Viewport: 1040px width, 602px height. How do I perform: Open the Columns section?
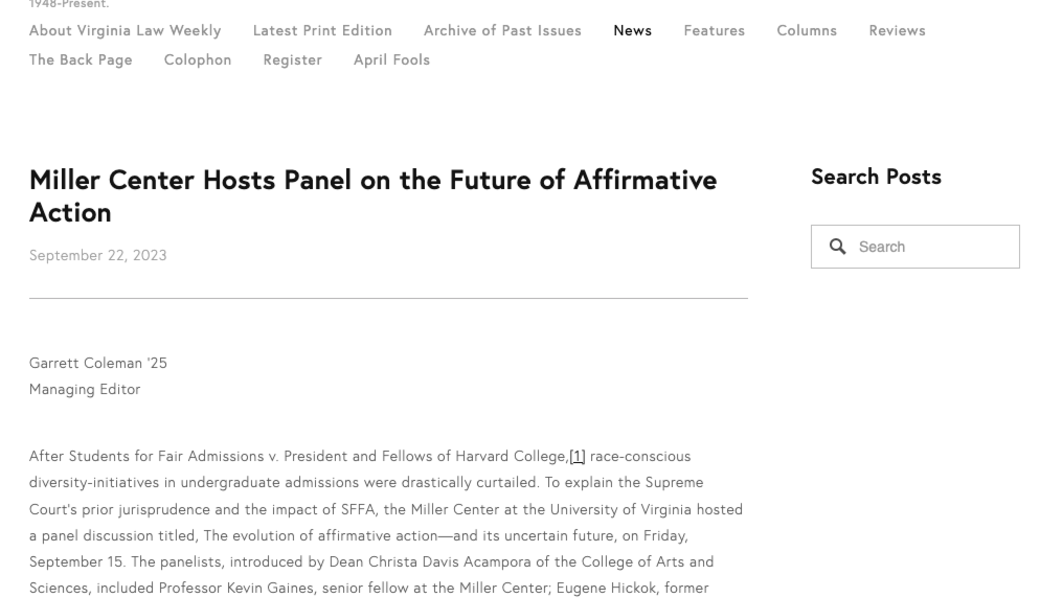pyautogui.click(x=806, y=31)
